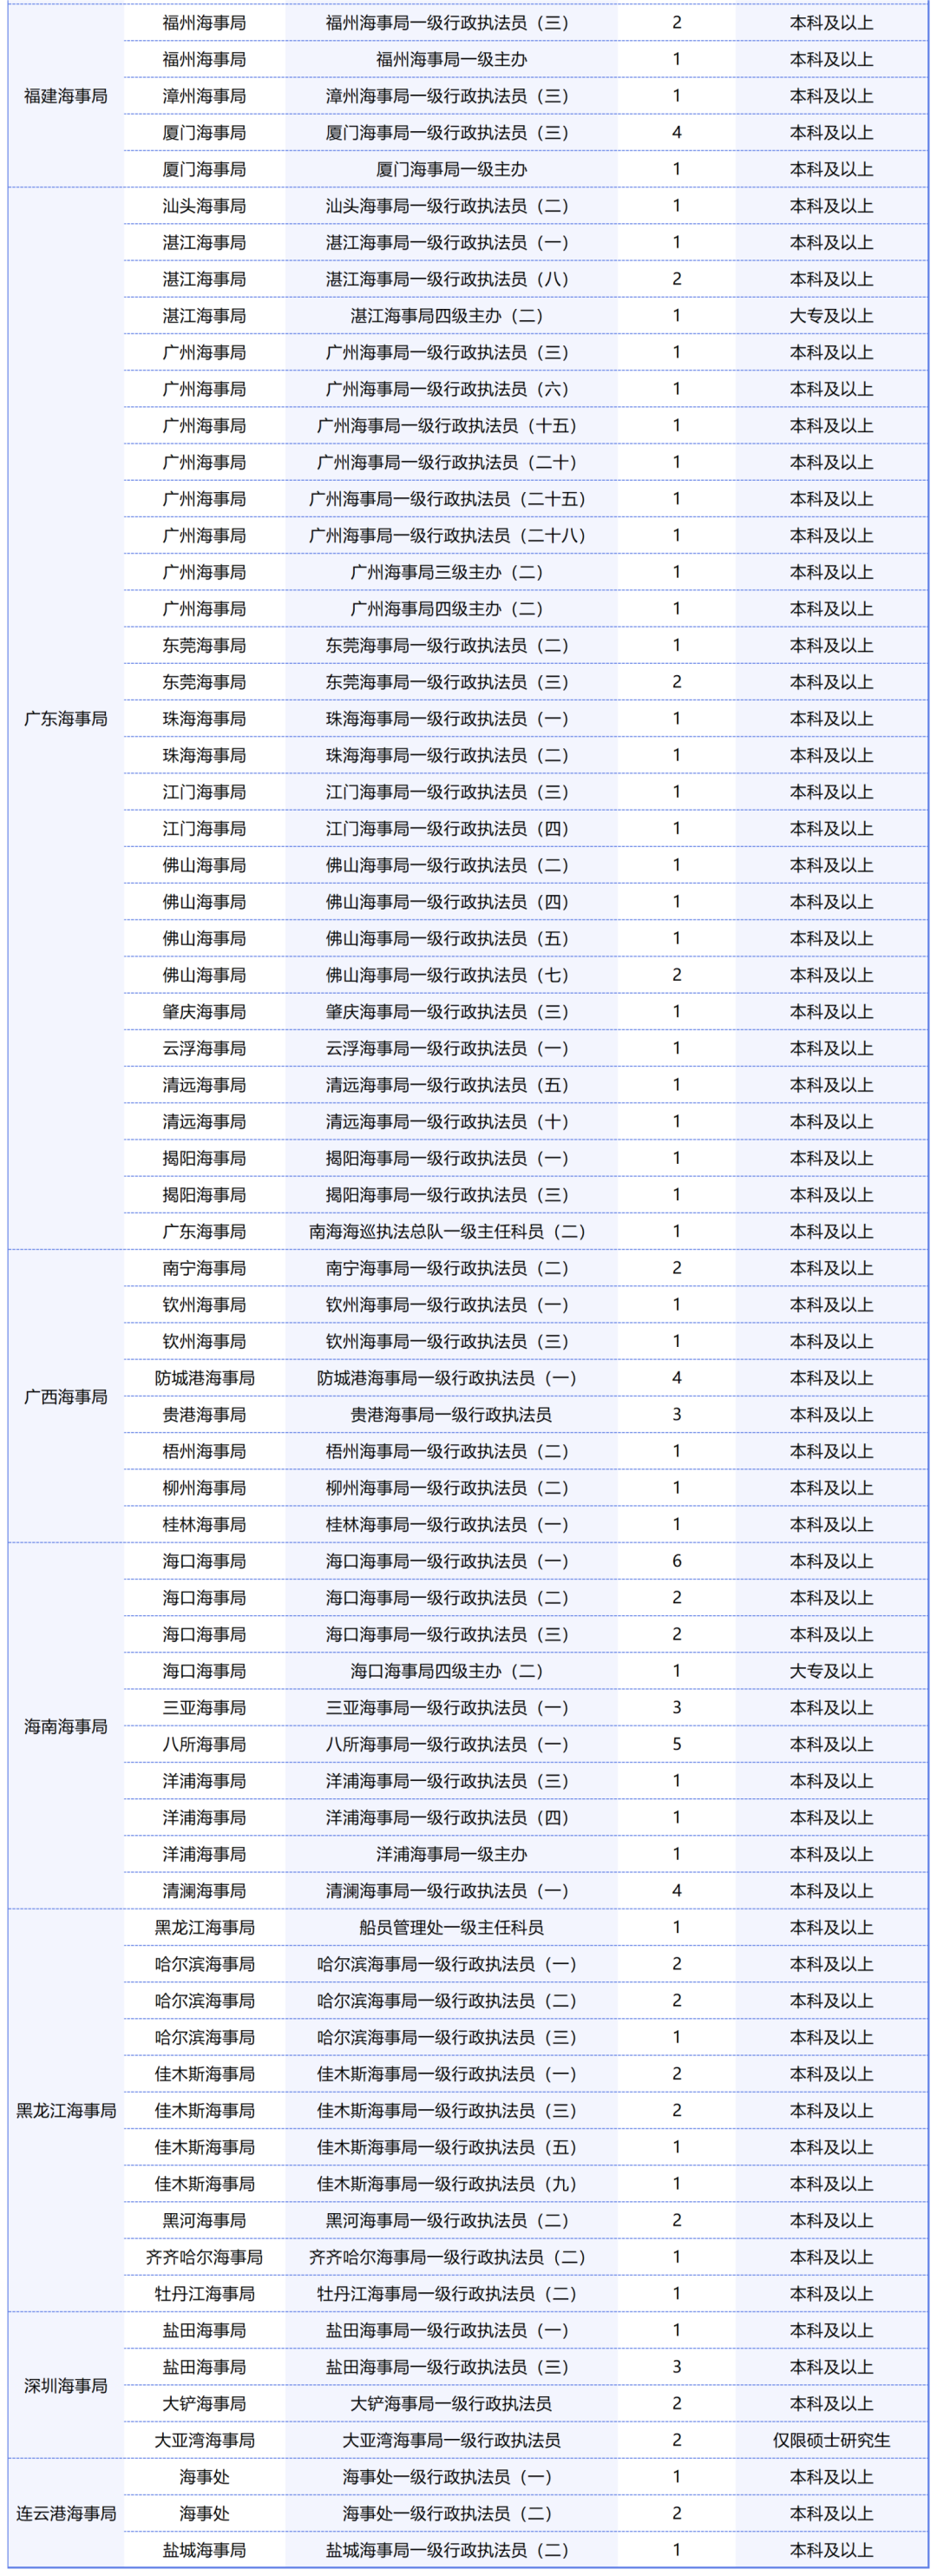Click 湛江海事局四级主办（二） cell
The image size is (937, 2576).
pos(451,316)
